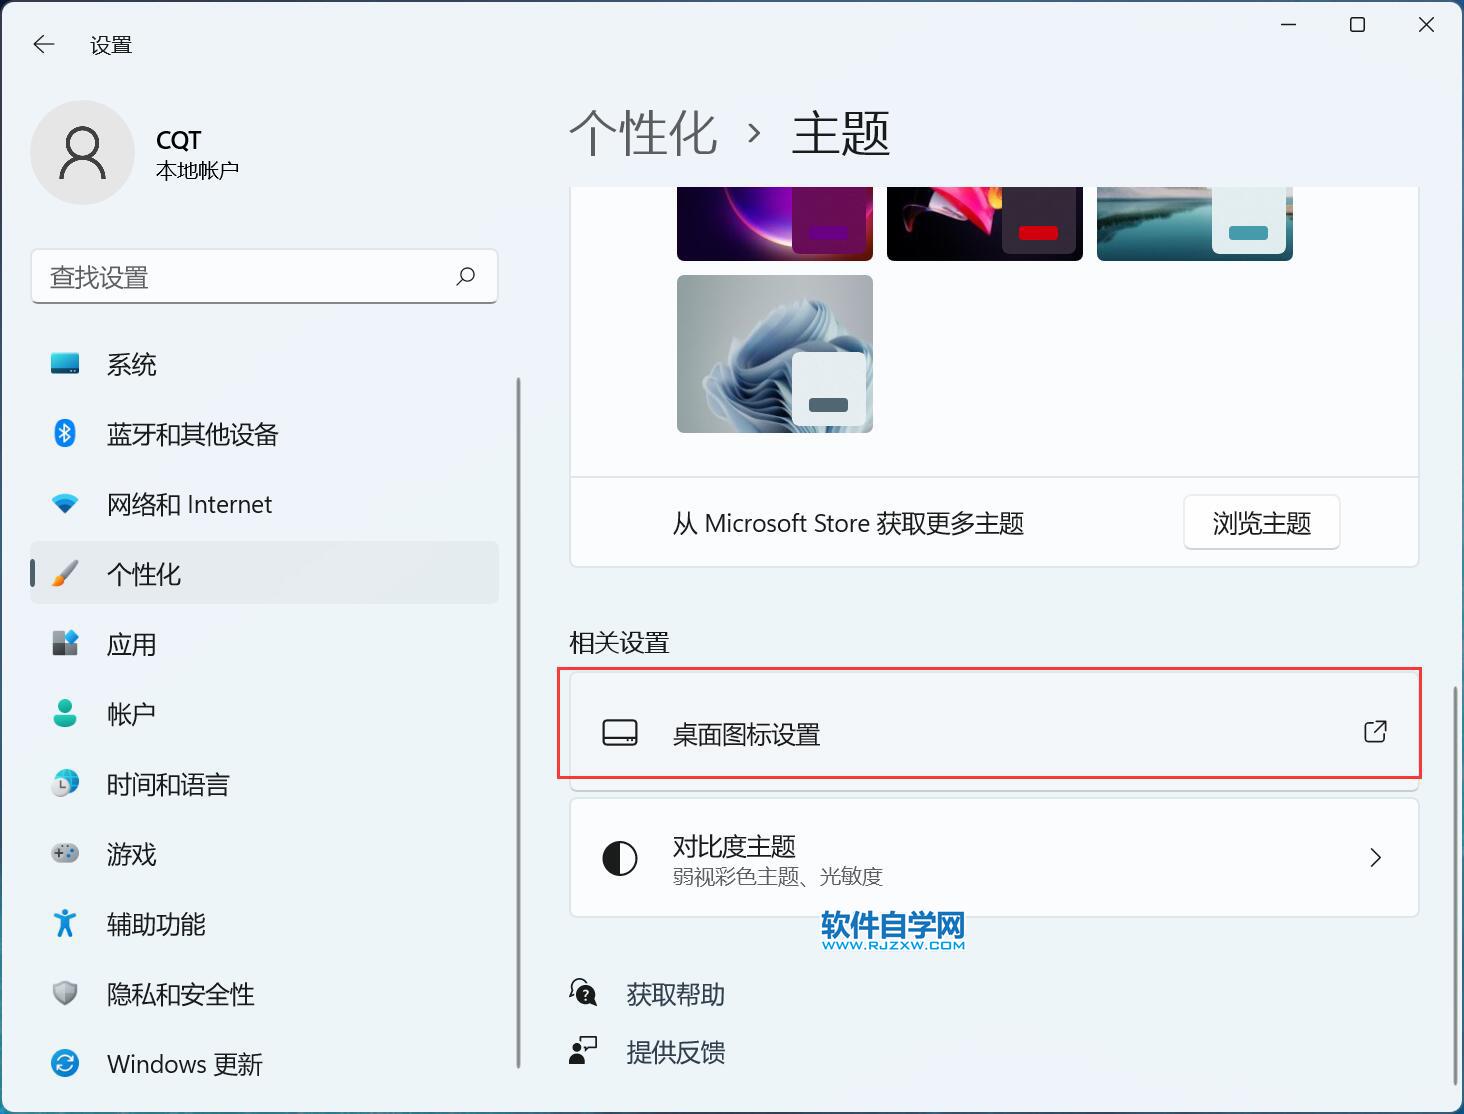The image size is (1464, 1114).
Task: Open 桌面图标设置
Action: click(994, 733)
